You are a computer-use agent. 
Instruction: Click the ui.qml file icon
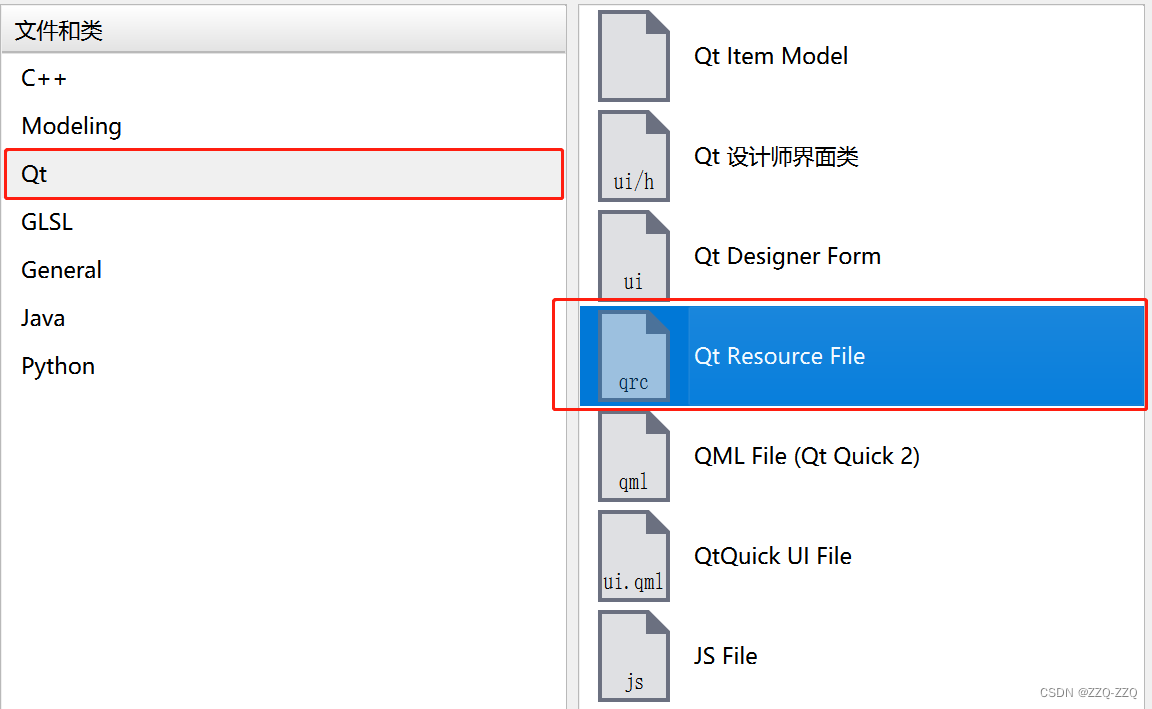(x=633, y=555)
